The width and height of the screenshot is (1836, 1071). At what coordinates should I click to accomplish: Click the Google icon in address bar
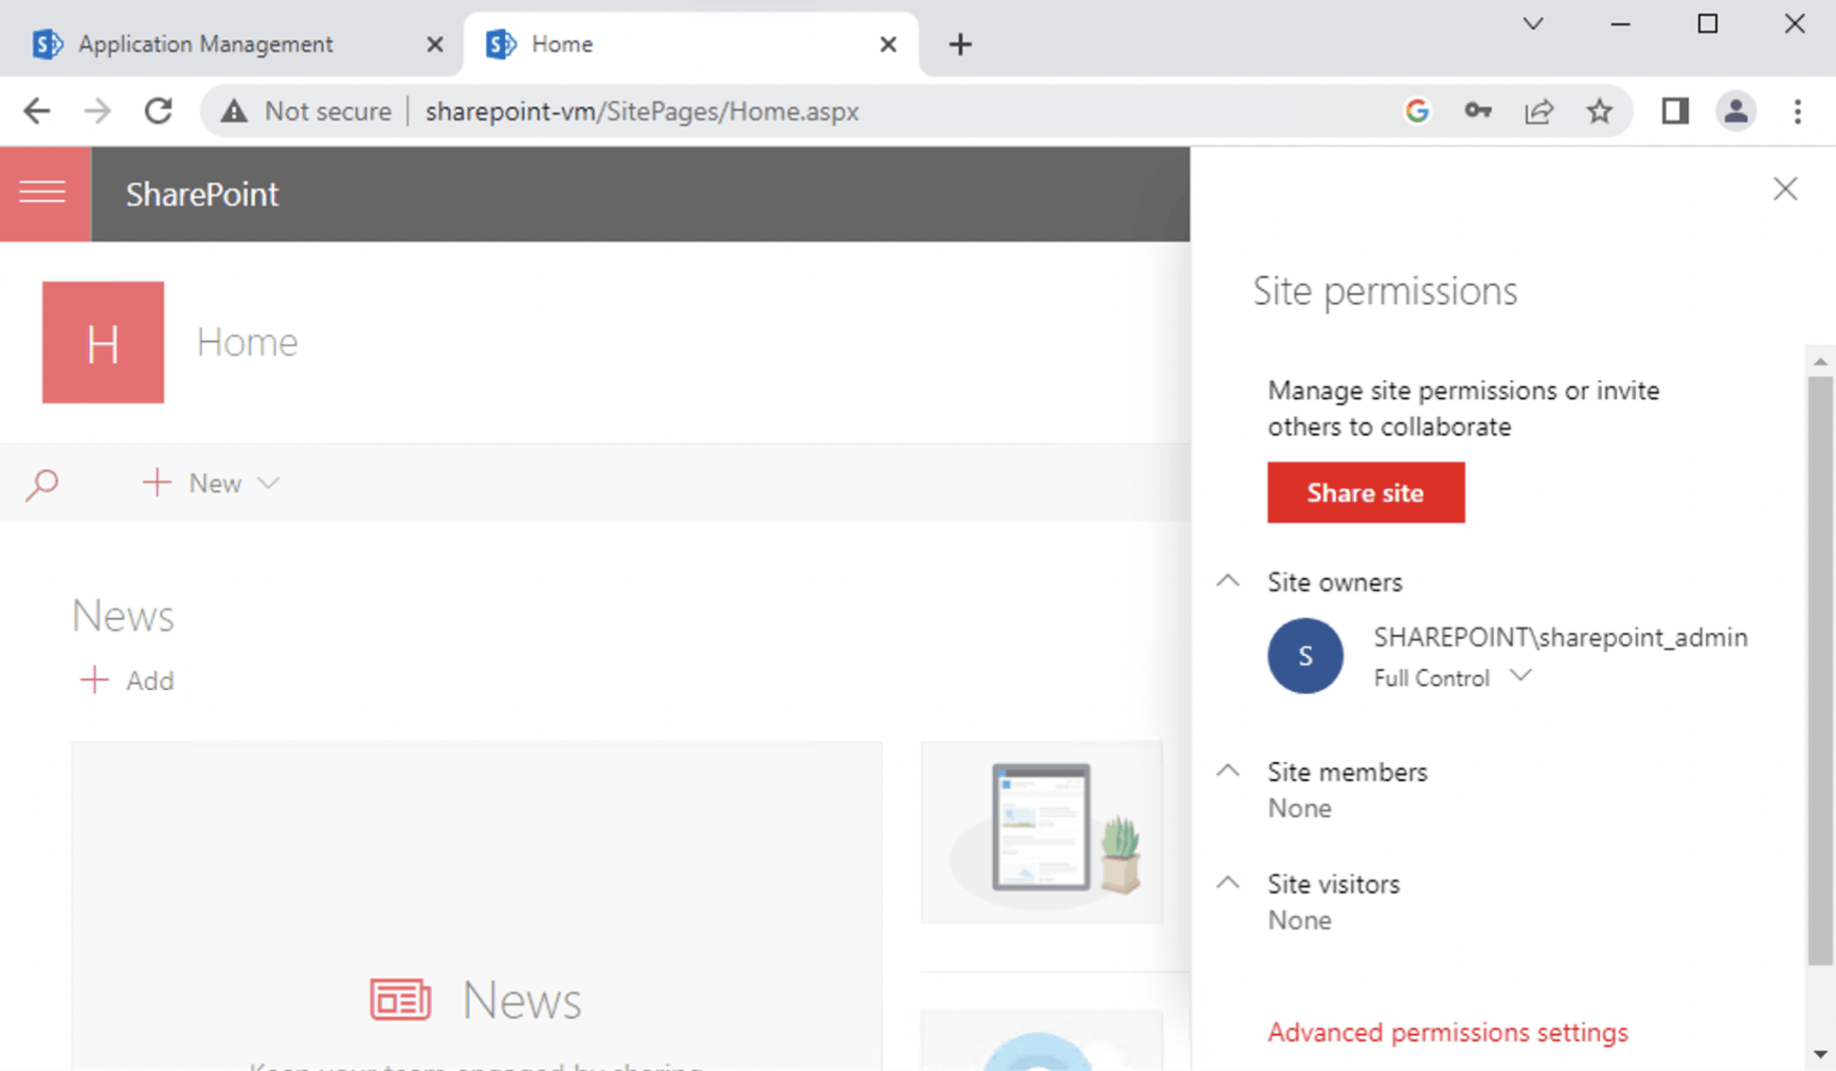click(1417, 111)
